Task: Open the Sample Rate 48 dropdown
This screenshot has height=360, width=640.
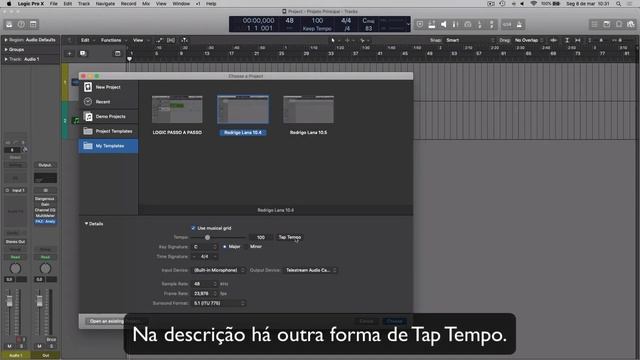Action: [x=205, y=284]
